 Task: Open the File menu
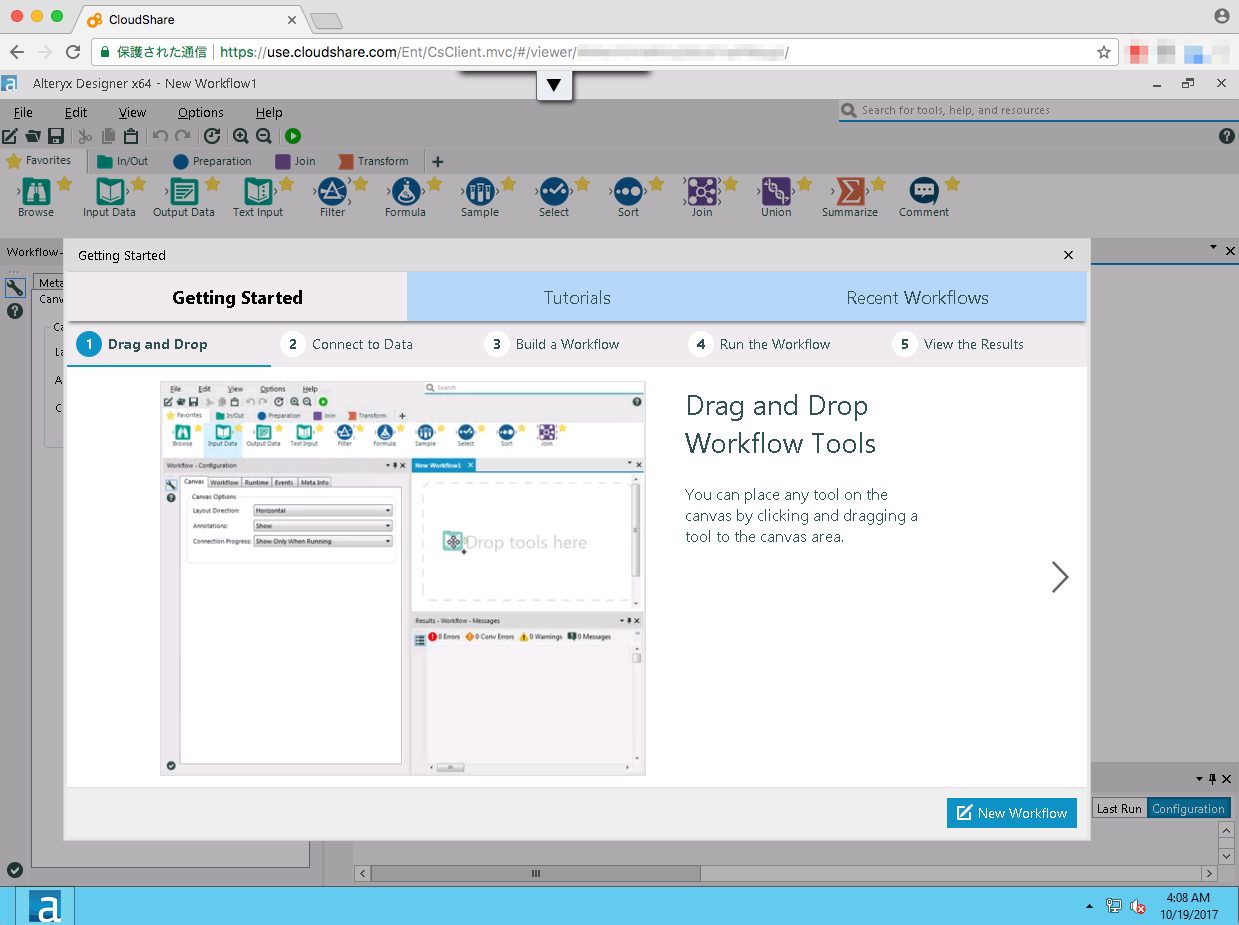point(23,113)
